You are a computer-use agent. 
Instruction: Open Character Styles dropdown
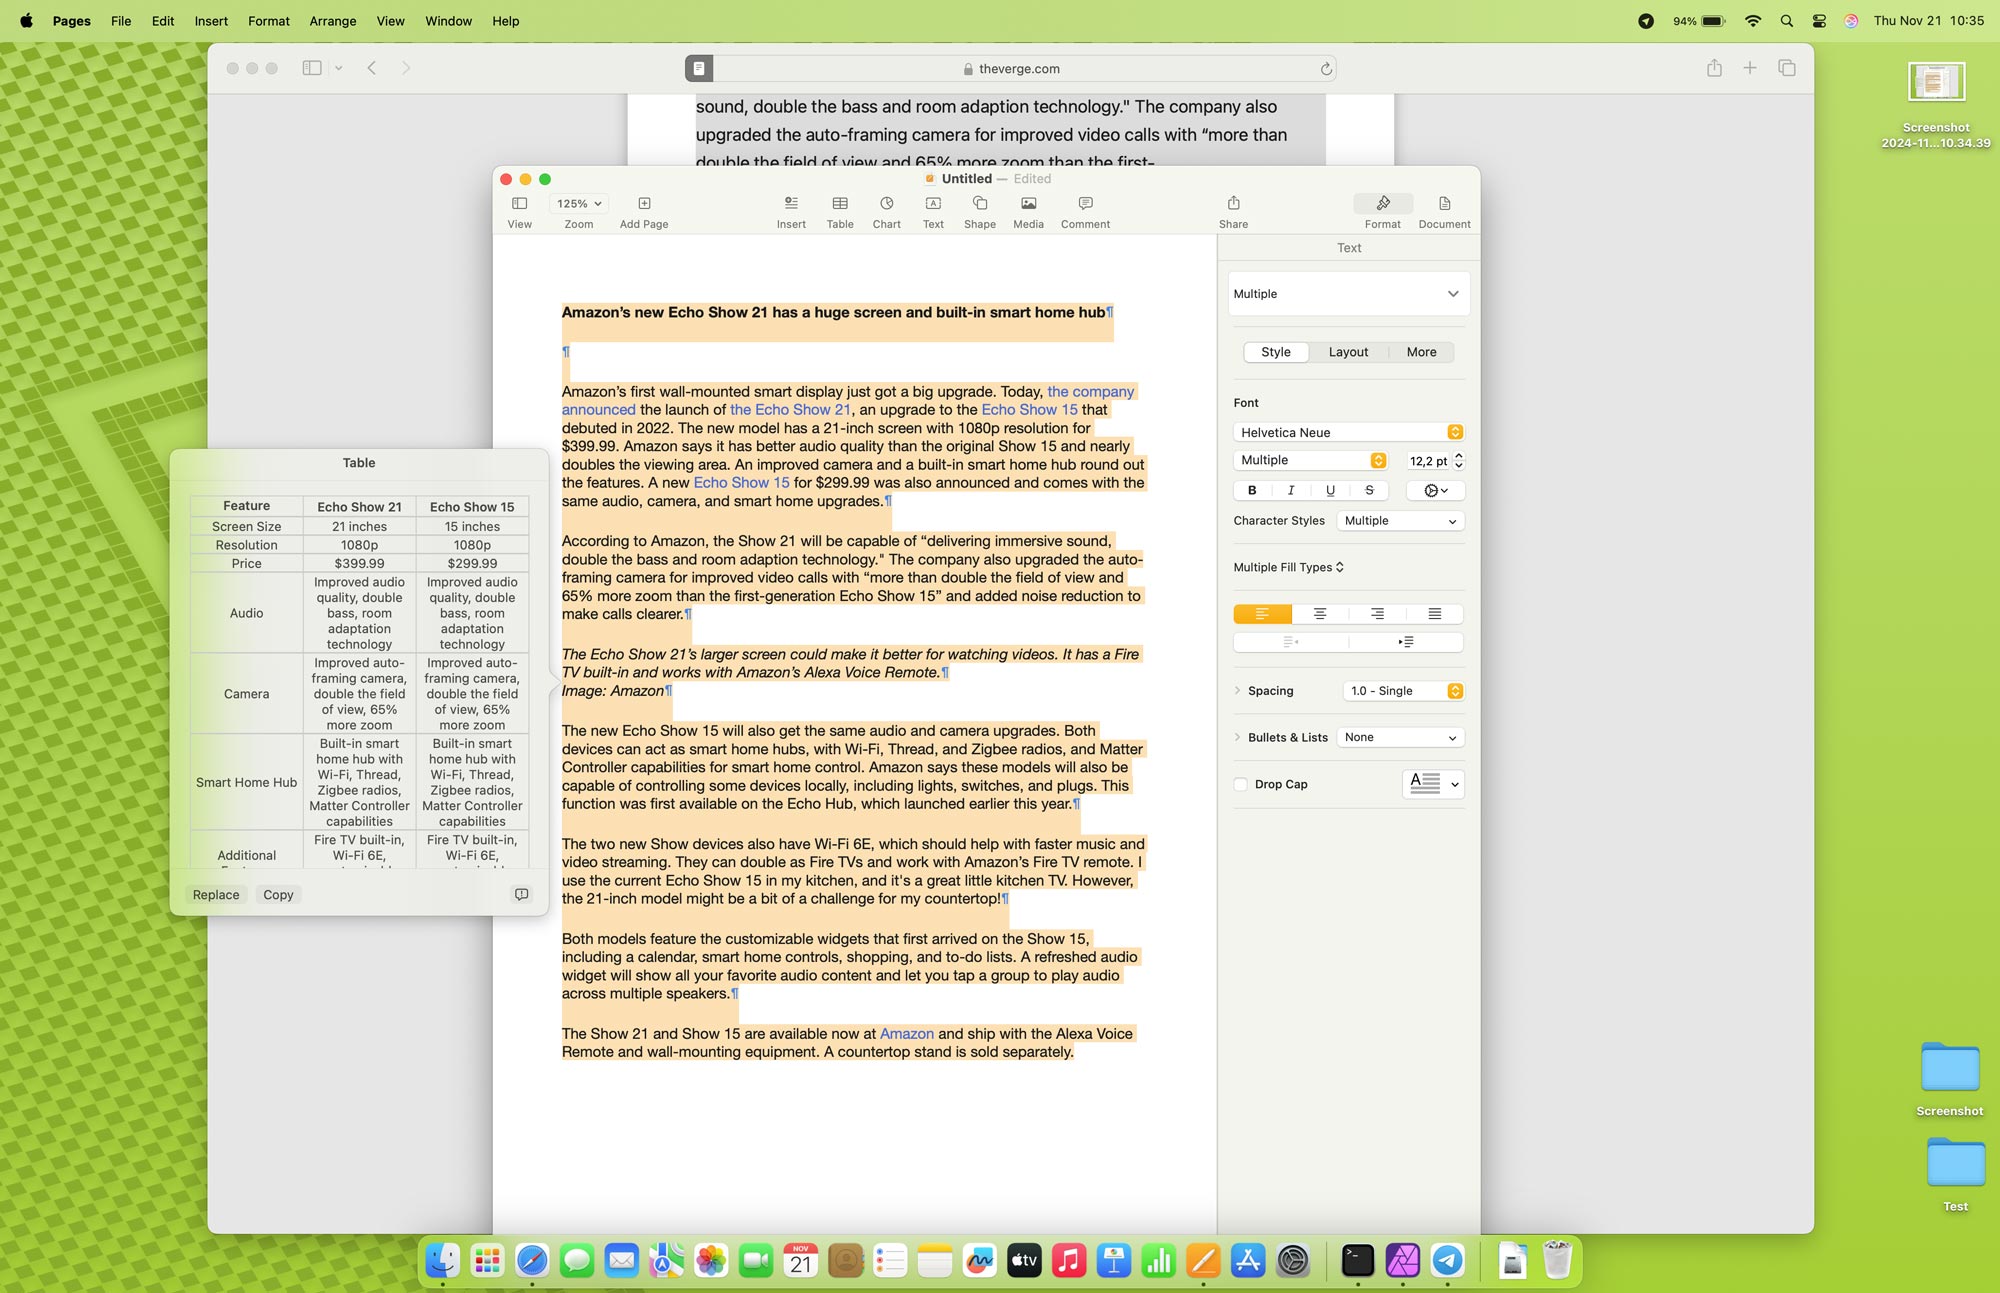(x=1400, y=521)
